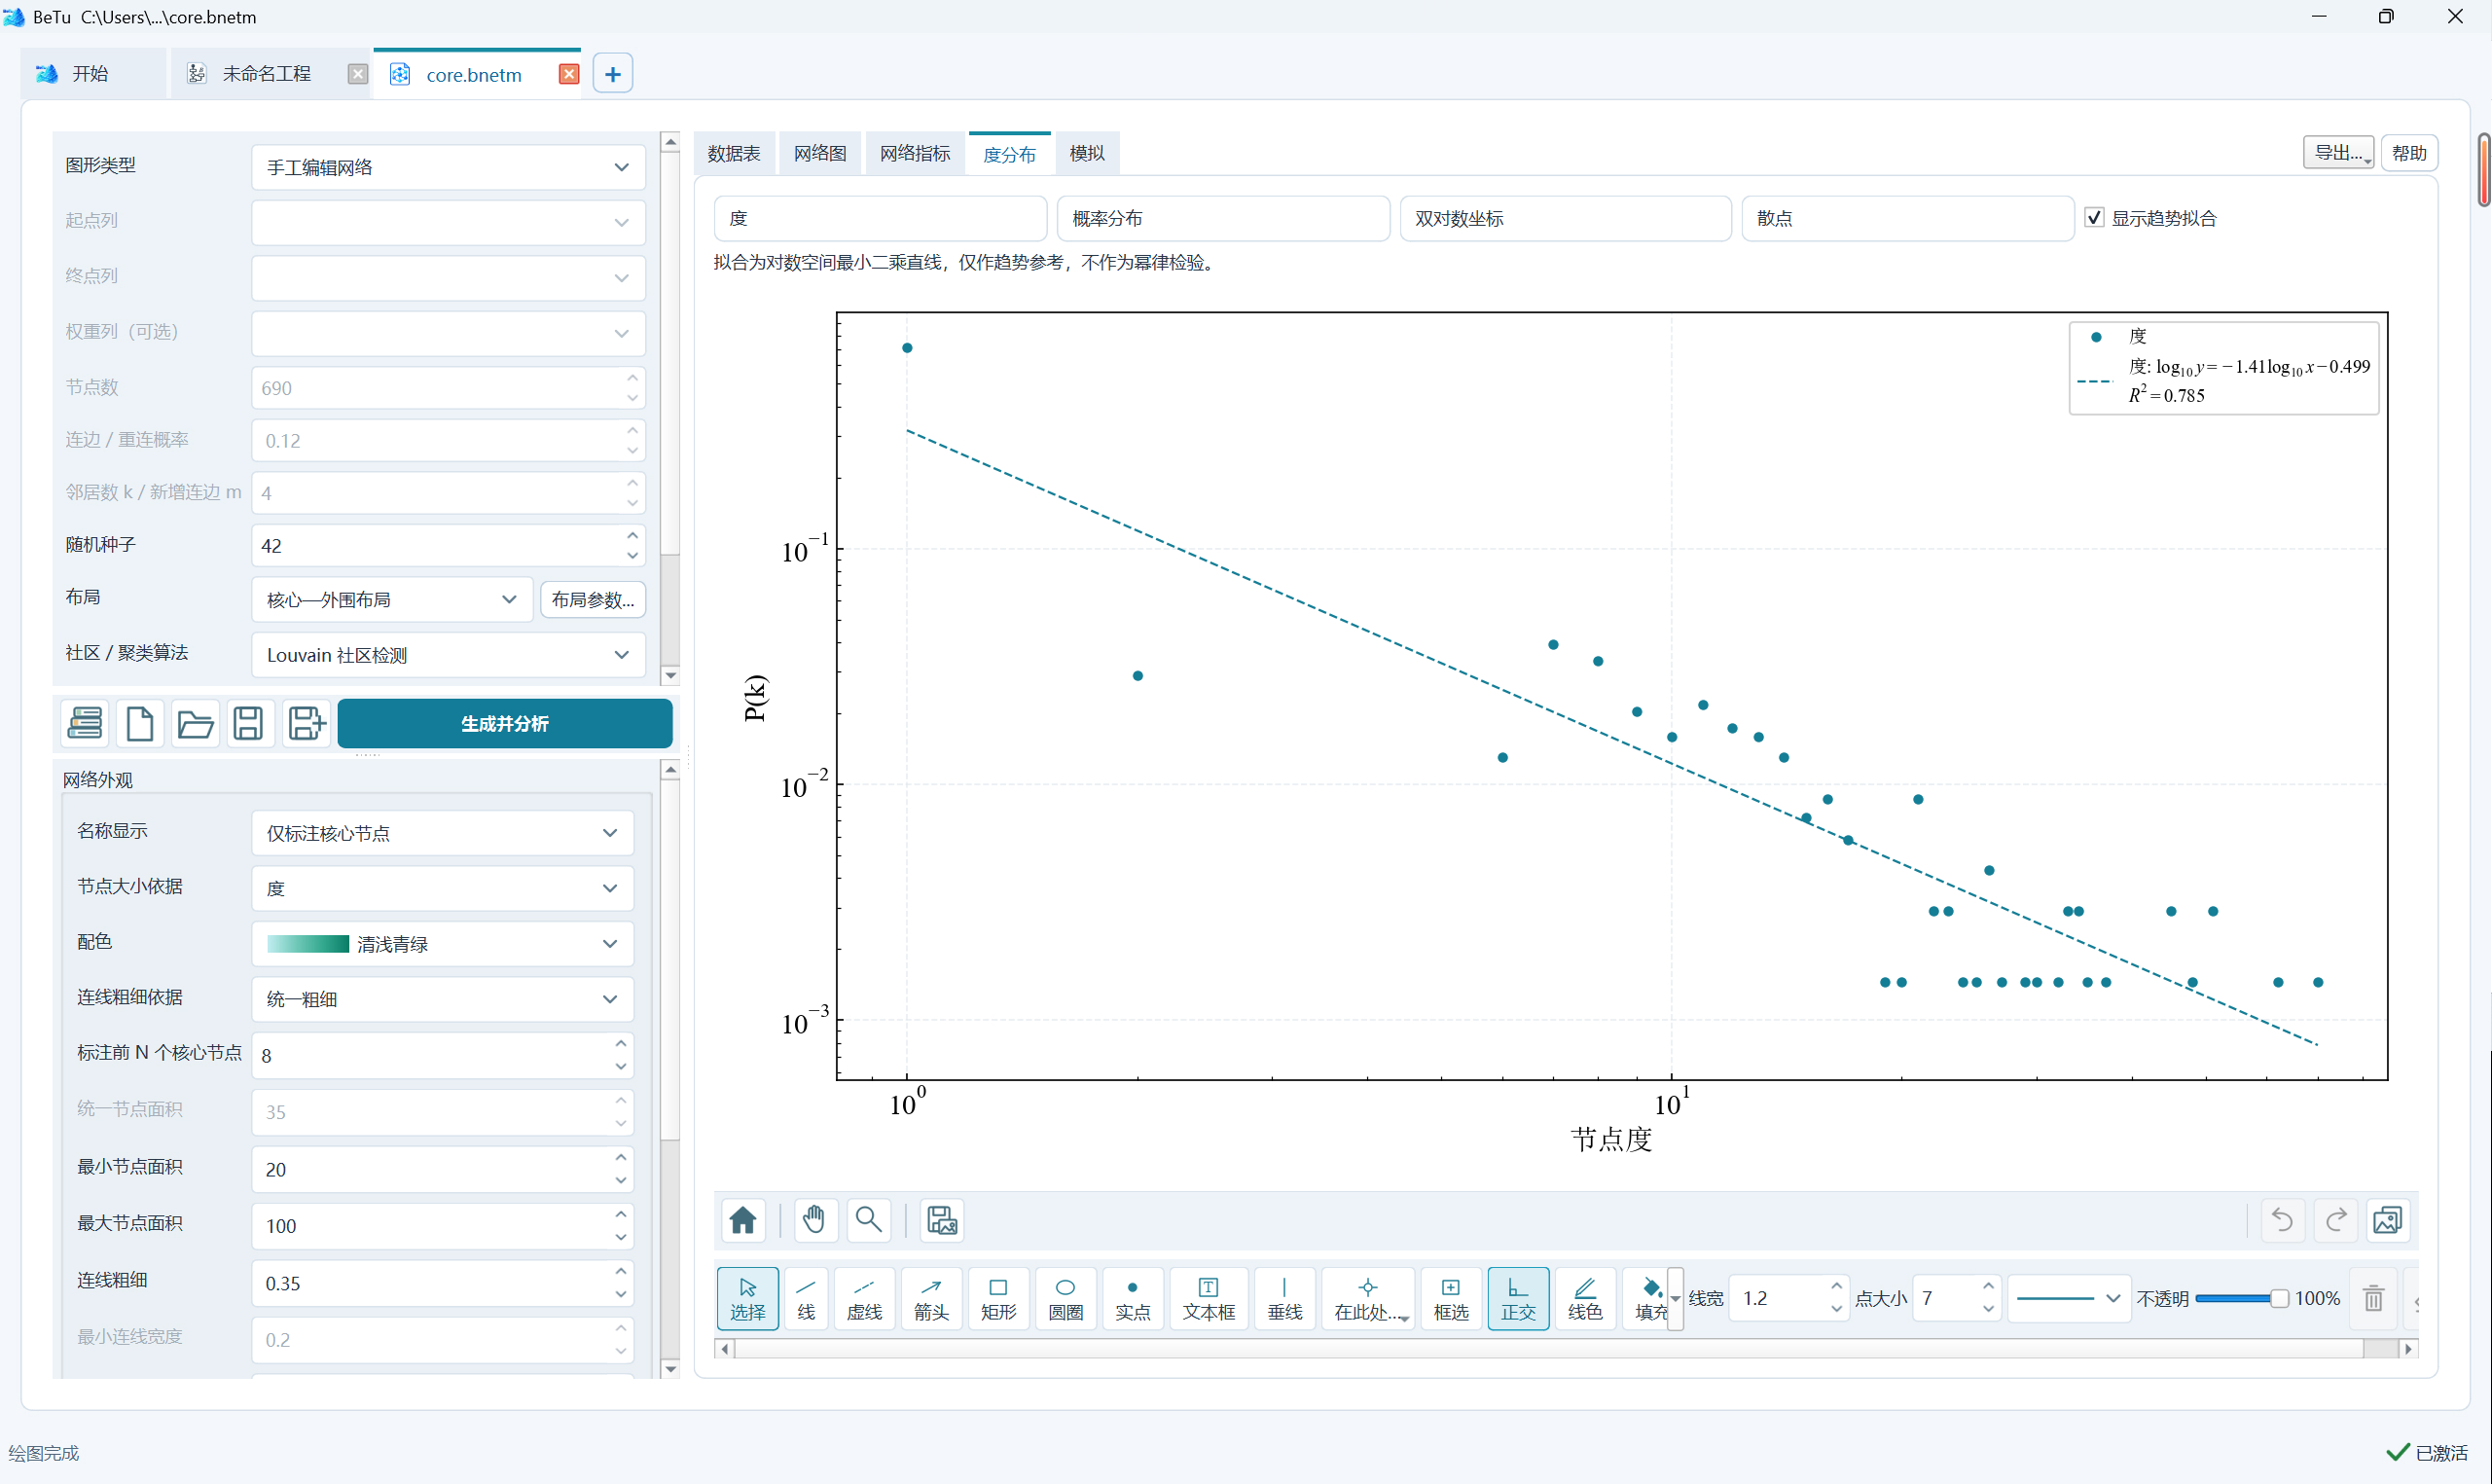Create new file with blank page icon
Screen dimensions: 2492x1484
click(140, 723)
